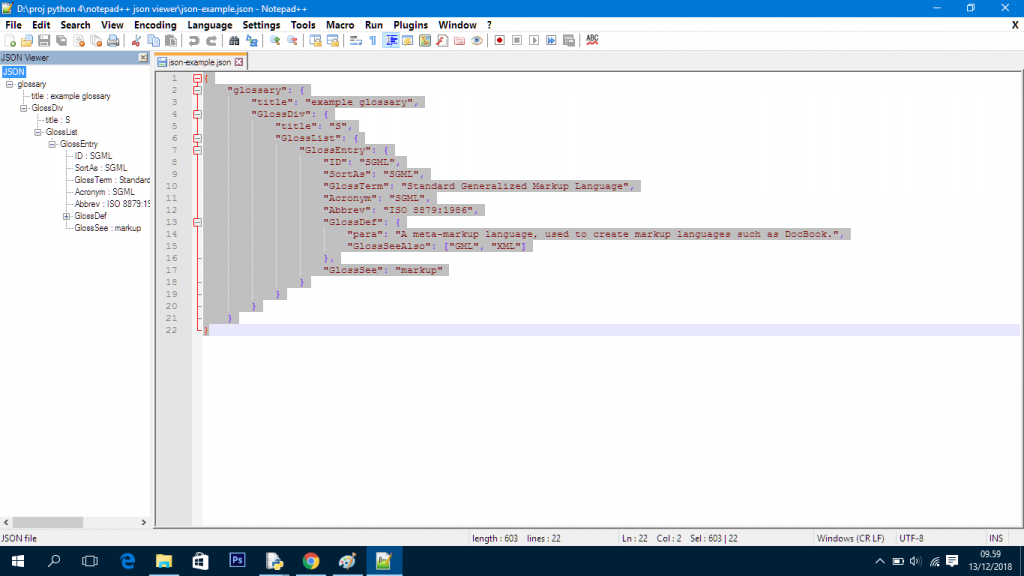
Task: Expand the GlossDef tree node
Action: 66,216
